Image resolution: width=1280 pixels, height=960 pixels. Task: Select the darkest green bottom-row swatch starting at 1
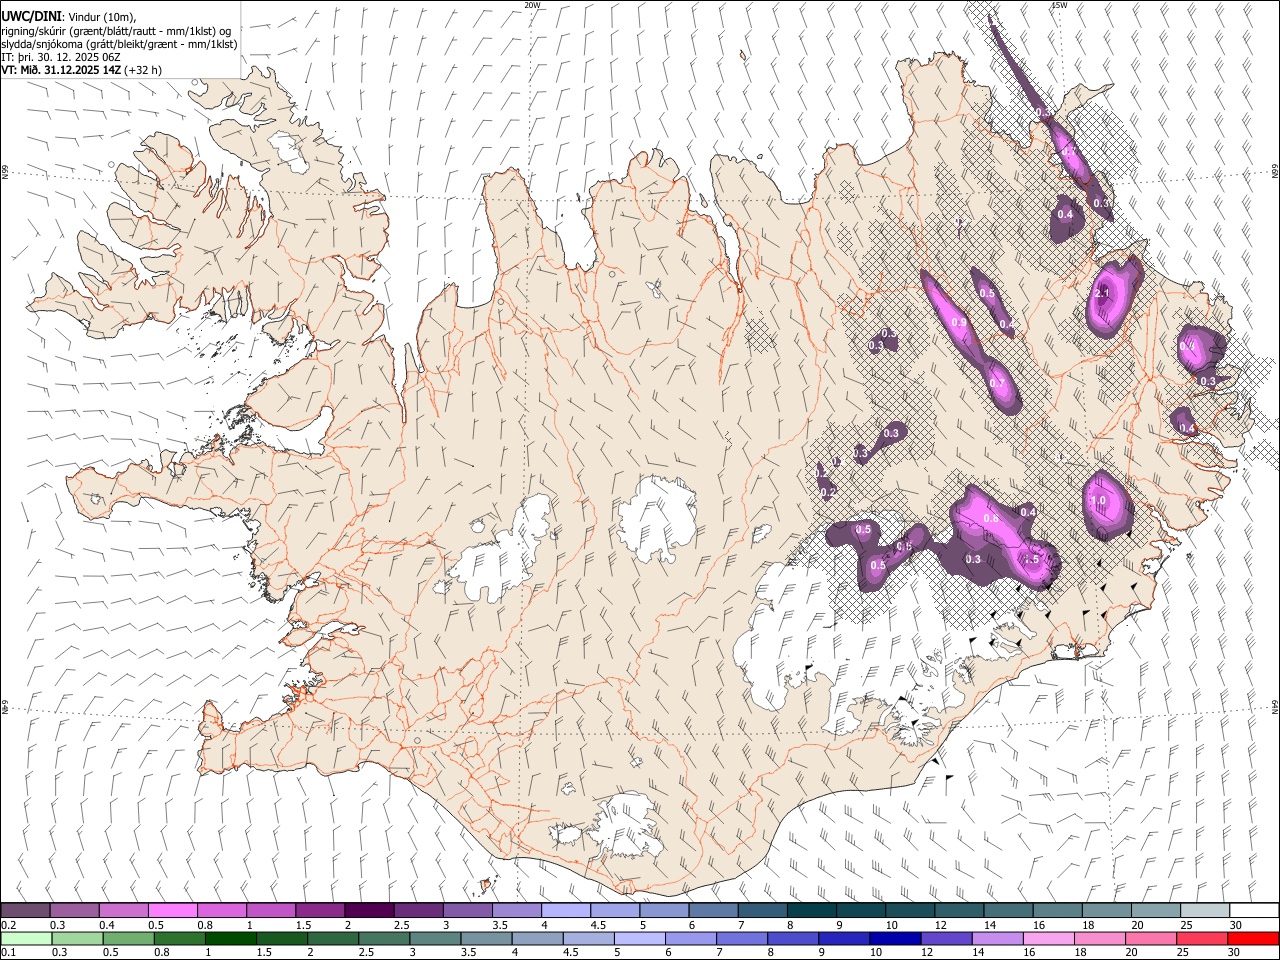pos(230,938)
